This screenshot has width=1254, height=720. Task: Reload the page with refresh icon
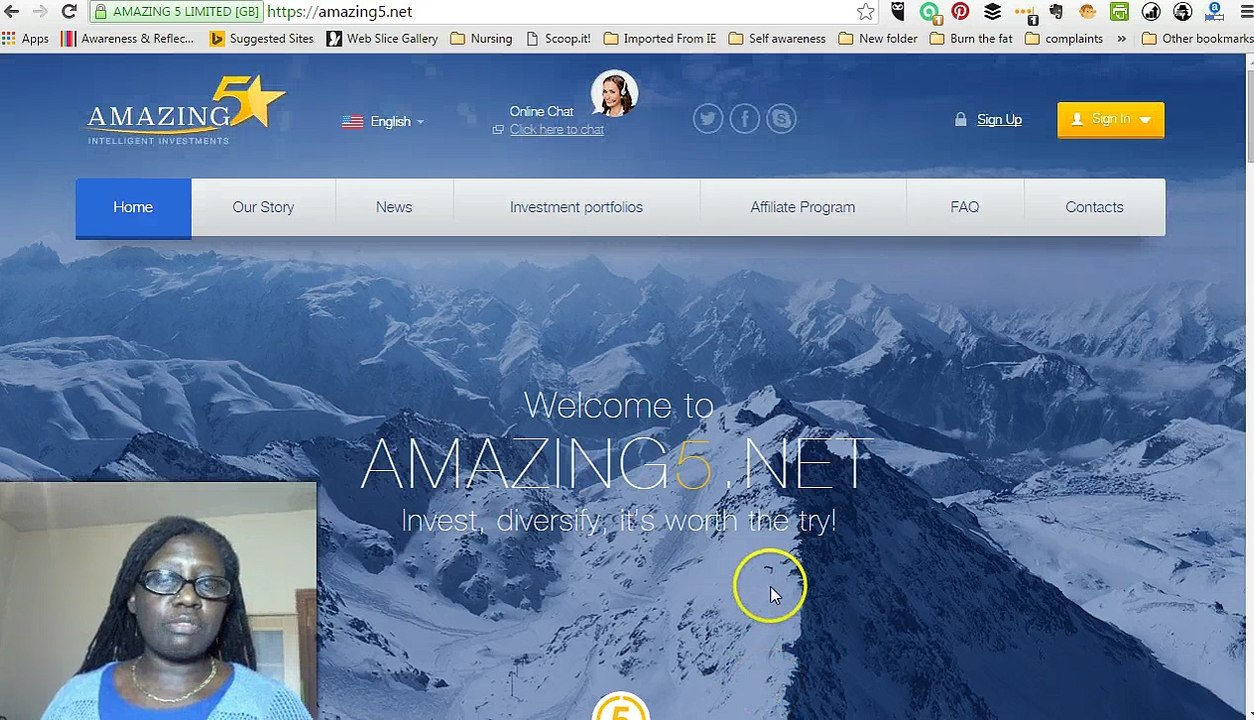point(69,12)
